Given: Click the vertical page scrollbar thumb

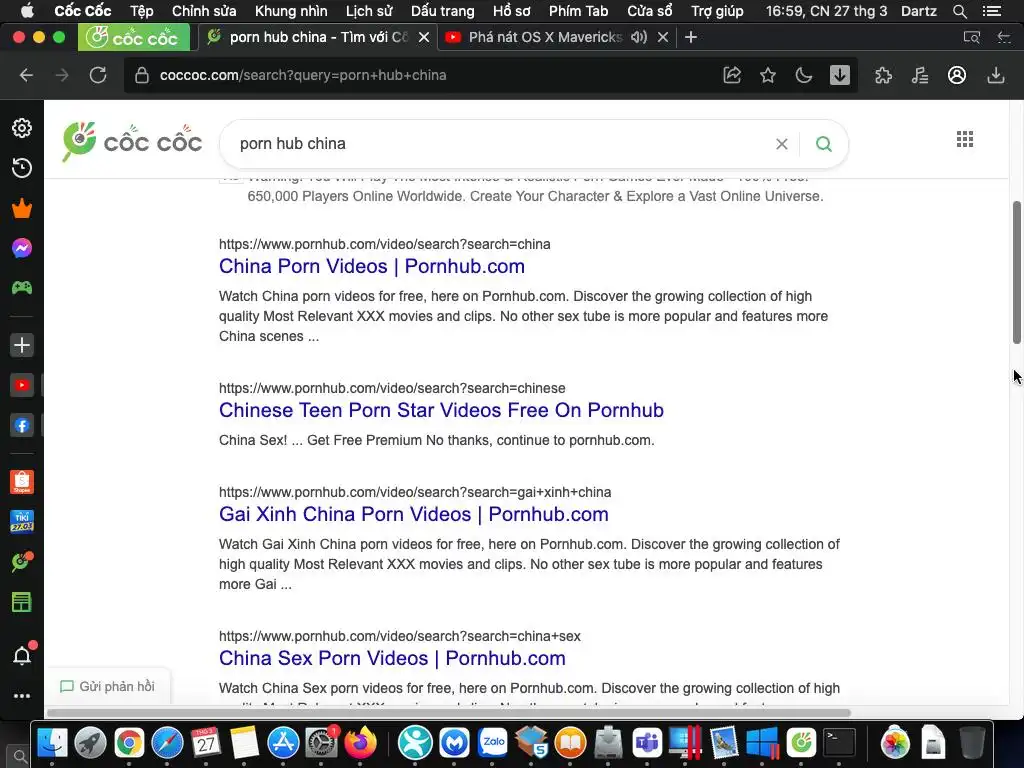Looking at the screenshot, I should click(x=1016, y=272).
